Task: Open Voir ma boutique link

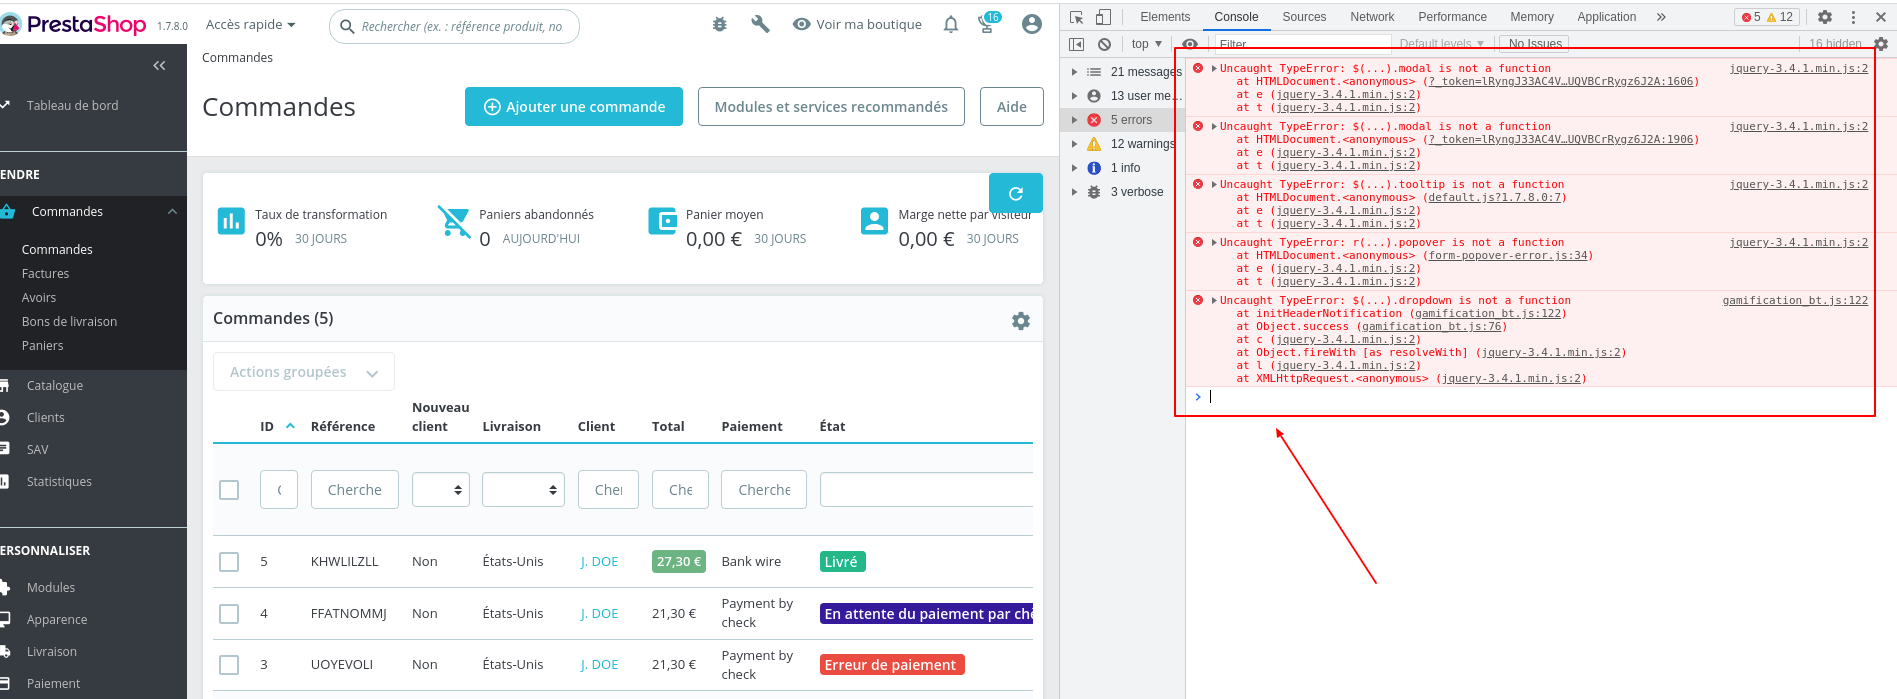Action: (857, 24)
